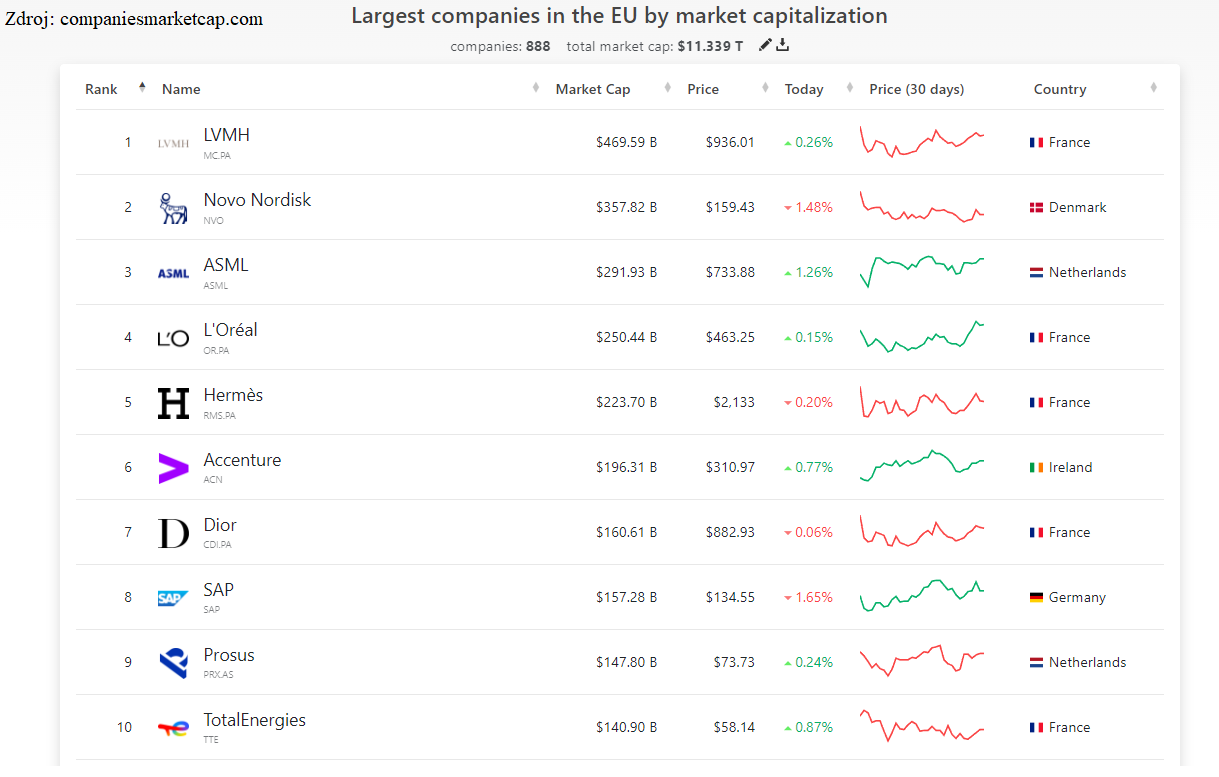Sort by Price column arrows
This screenshot has height=777, width=1219.
pyautogui.click(x=765, y=89)
